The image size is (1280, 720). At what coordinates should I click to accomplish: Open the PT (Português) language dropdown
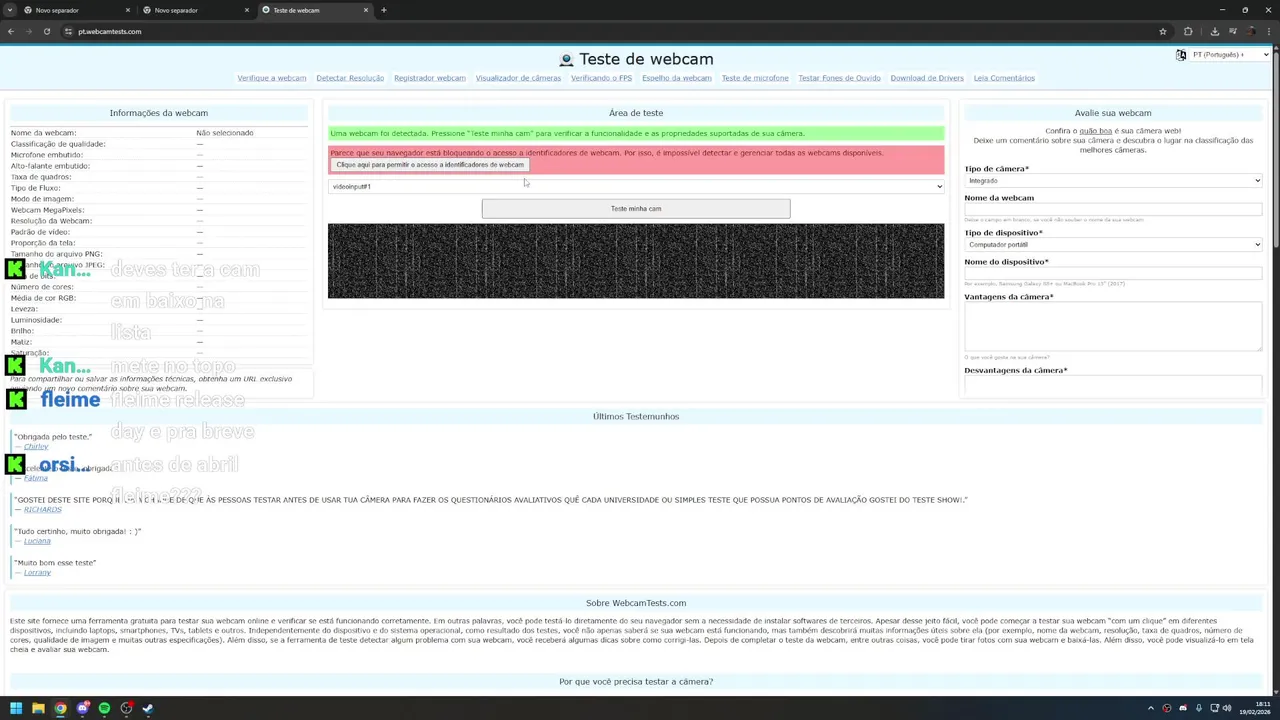point(1230,55)
